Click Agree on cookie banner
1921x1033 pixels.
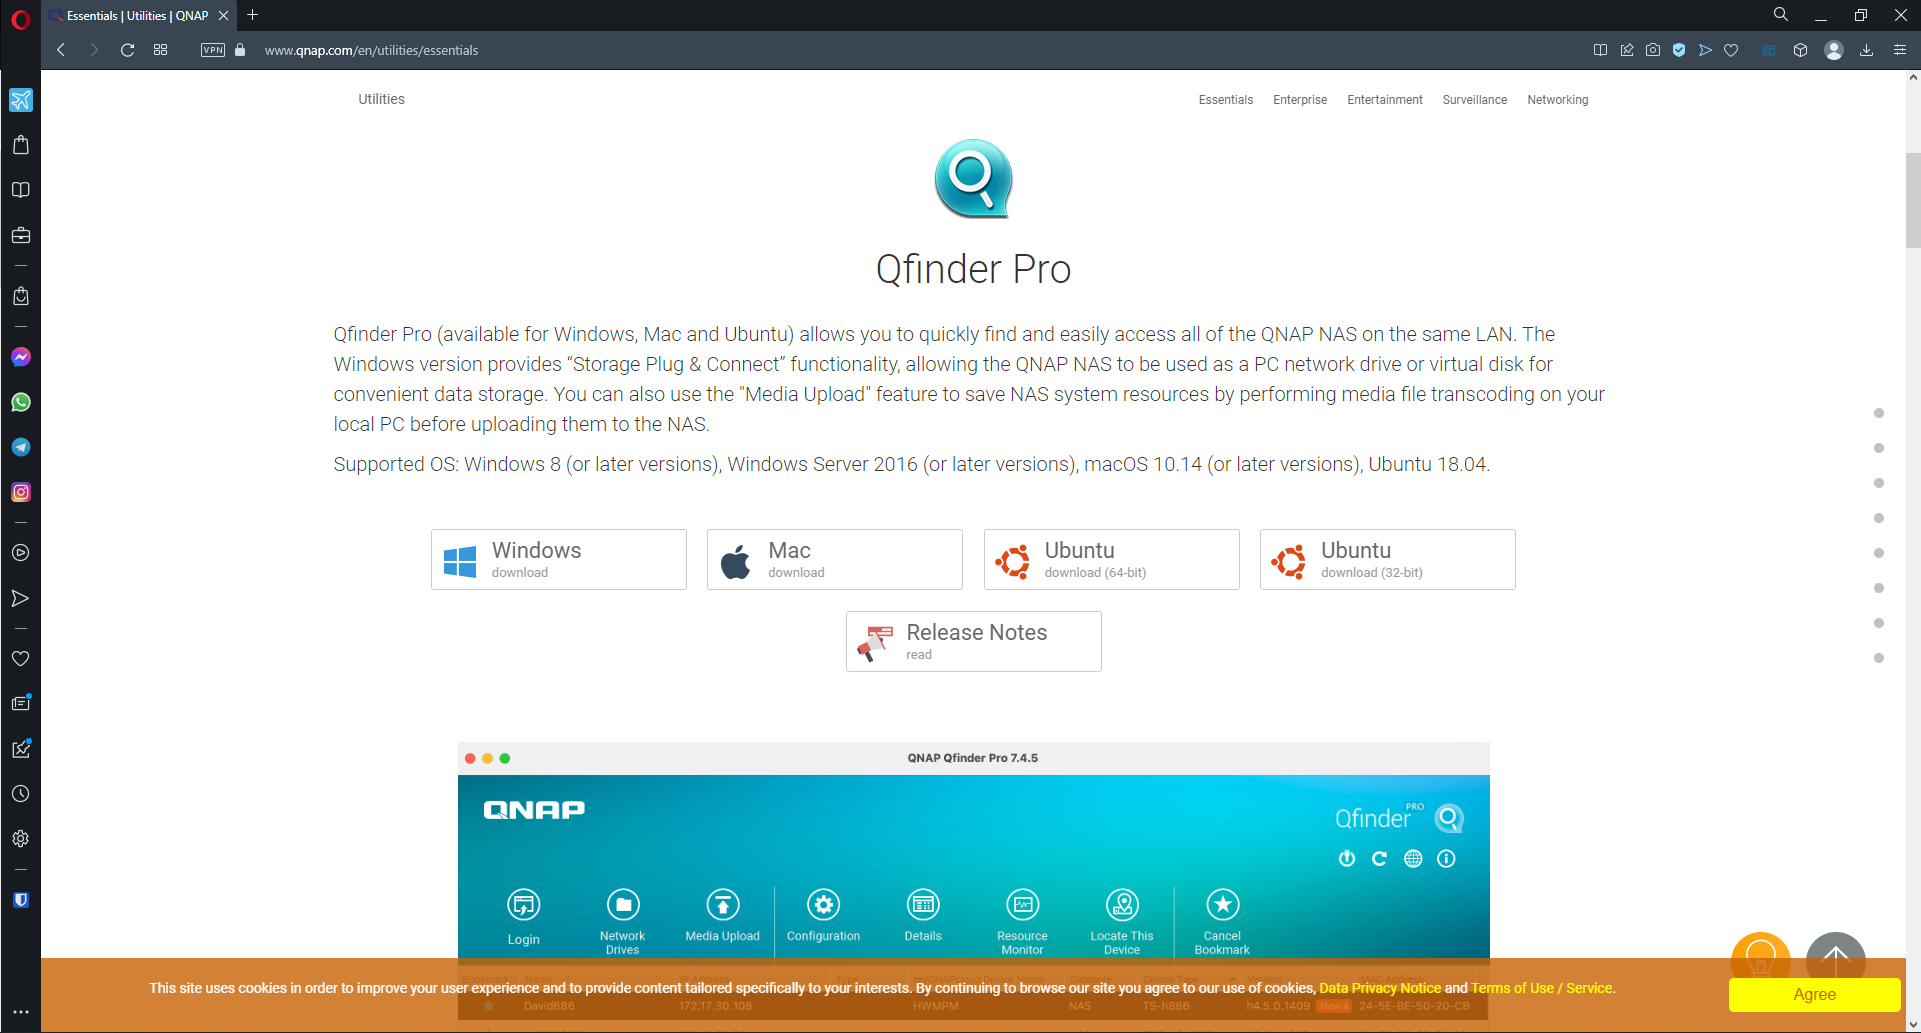click(1815, 994)
